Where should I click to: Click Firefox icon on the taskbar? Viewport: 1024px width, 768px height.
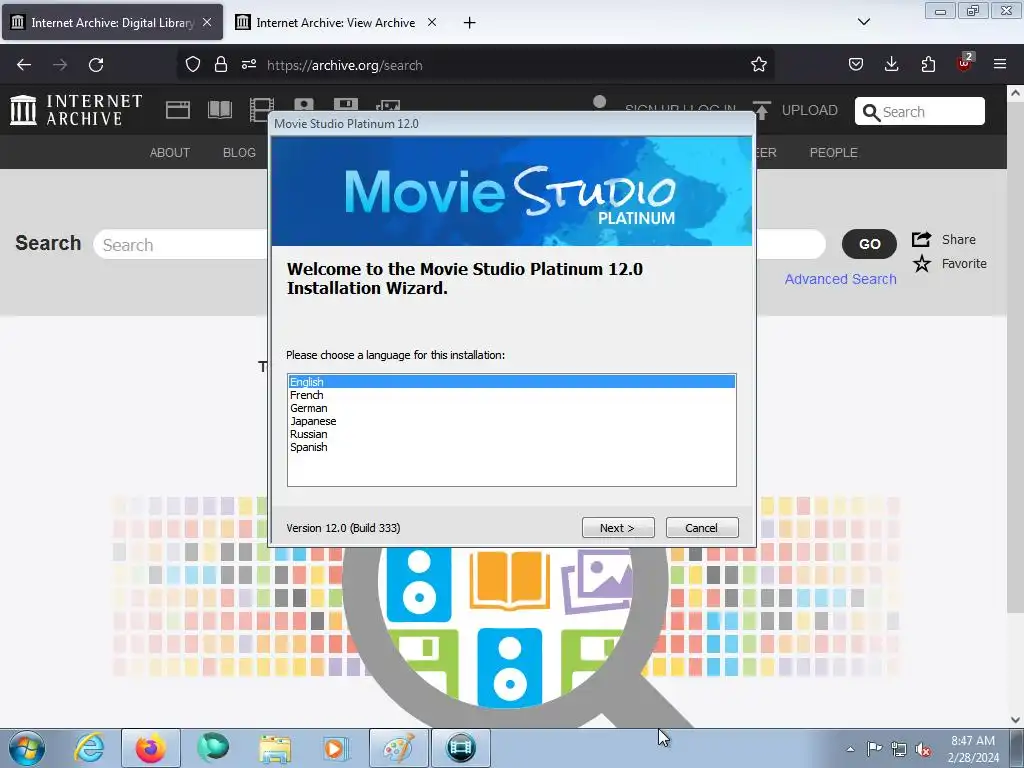click(150, 748)
